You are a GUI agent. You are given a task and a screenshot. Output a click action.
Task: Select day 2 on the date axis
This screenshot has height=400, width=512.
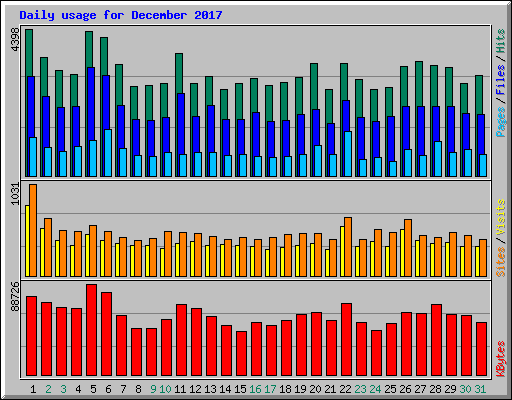[48, 389]
